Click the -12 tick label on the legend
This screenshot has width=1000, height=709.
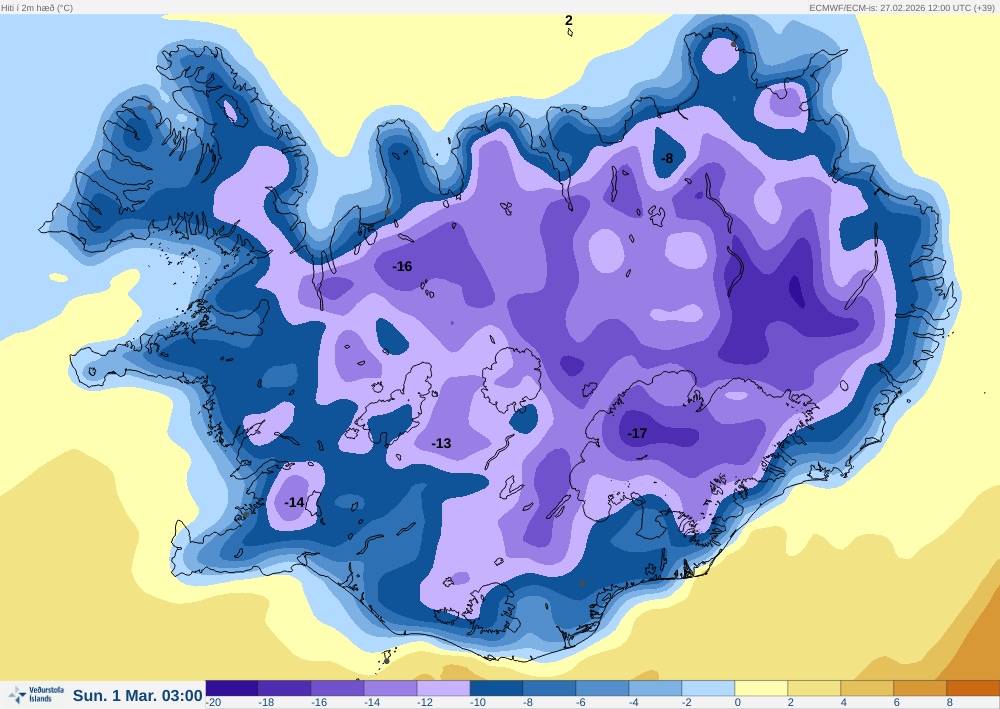(x=425, y=703)
